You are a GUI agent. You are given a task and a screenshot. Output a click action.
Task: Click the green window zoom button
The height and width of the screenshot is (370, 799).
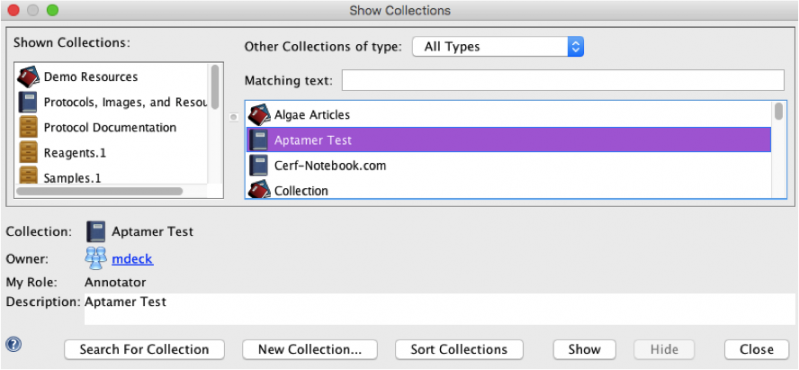pyautogui.click(x=52, y=10)
